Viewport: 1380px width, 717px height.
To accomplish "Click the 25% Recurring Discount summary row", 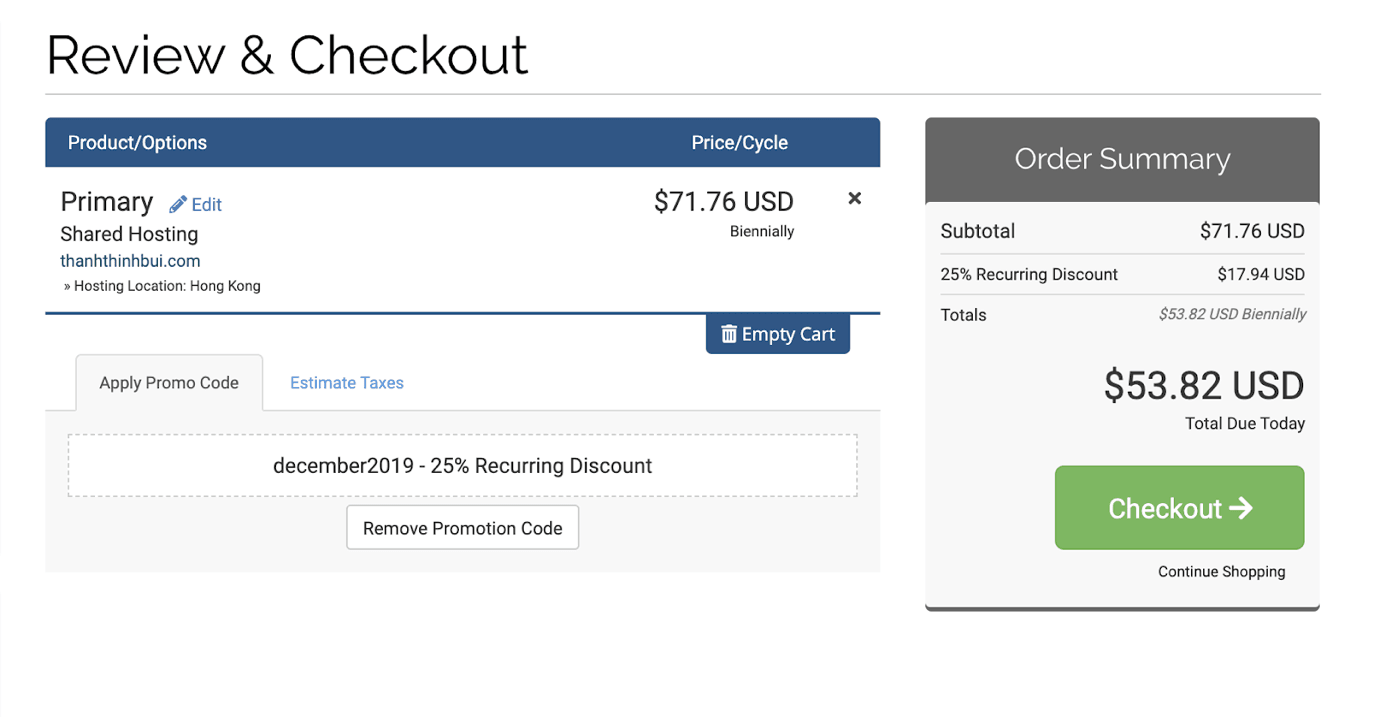I will click(x=1123, y=274).
